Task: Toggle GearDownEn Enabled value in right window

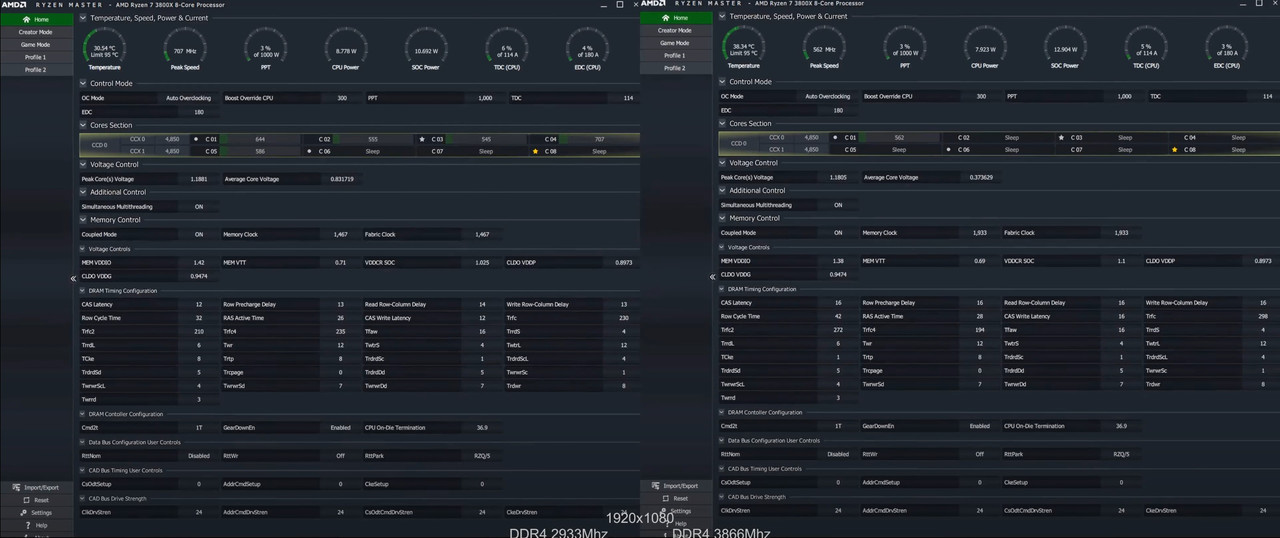Action: pos(979,426)
